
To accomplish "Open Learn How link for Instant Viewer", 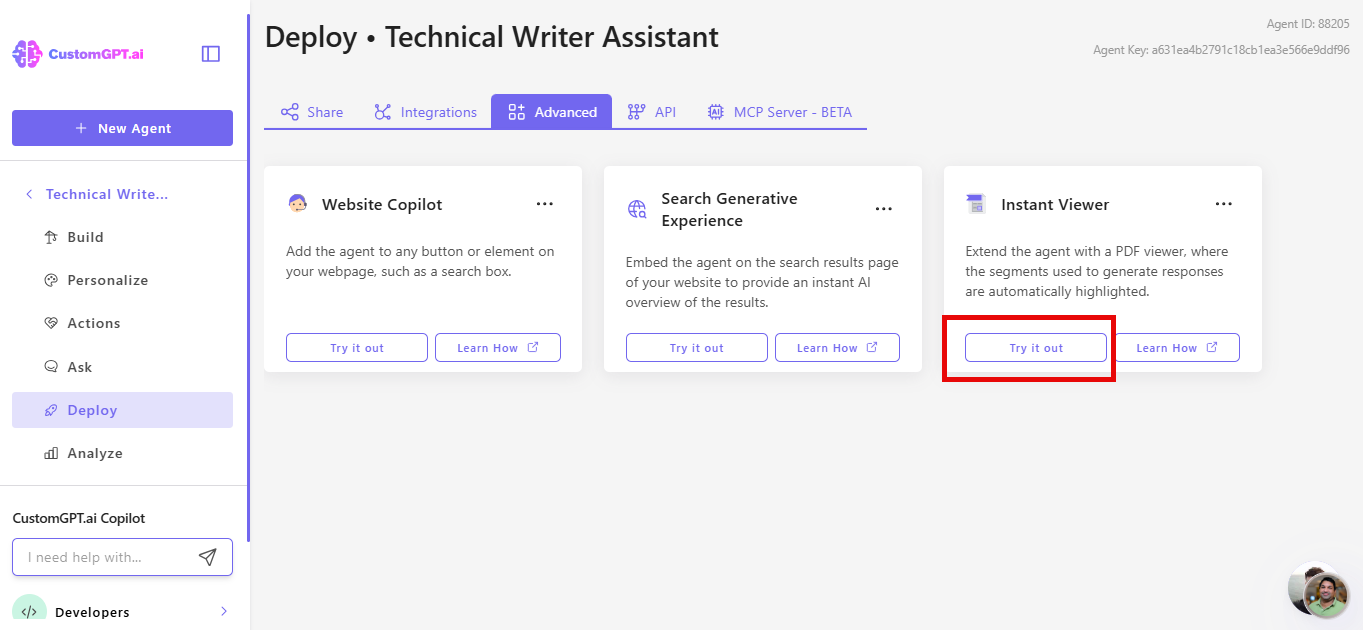I will pyautogui.click(x=1177, y=348).
